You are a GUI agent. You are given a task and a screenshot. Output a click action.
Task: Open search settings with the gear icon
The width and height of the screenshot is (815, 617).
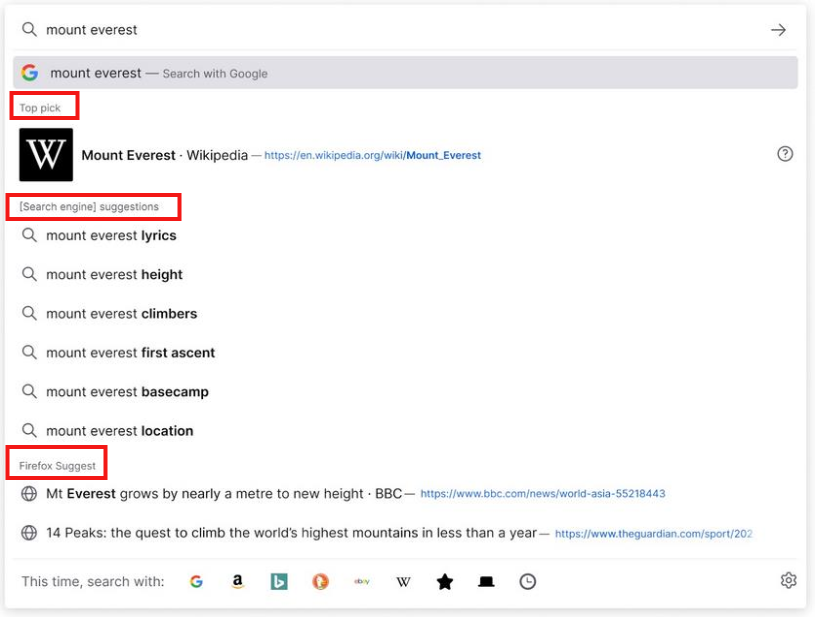(x=788, y=580)
